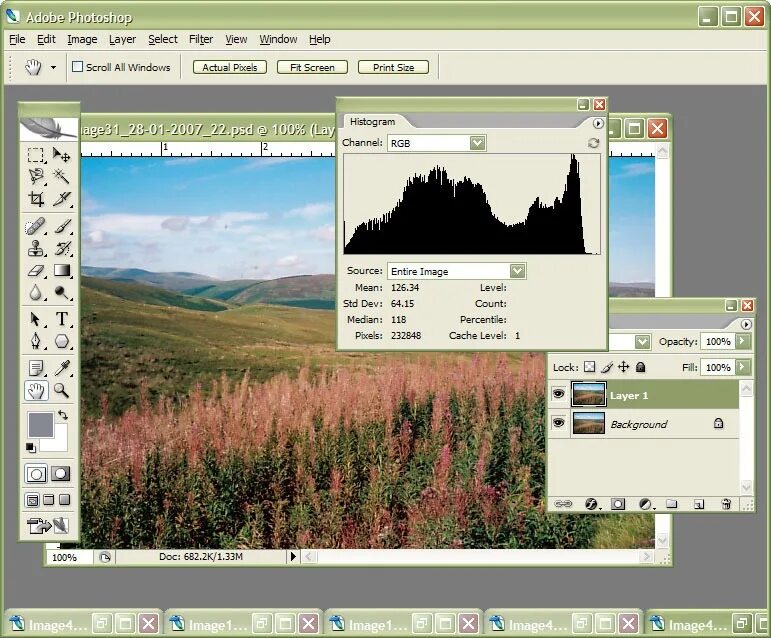This screenshot has height=638, width=771.
Task: Open the File menu
Action: (17, 39)
